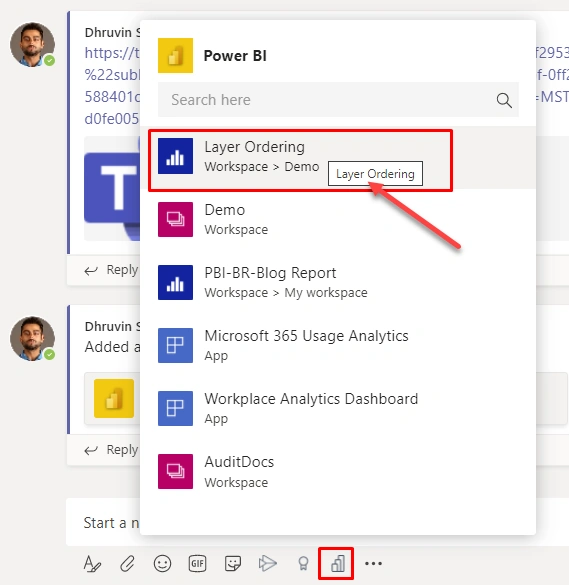The height and width of the screenshot is (585, 569).
Task: Open the Emoji picker
Action: (x=162, y=563)
